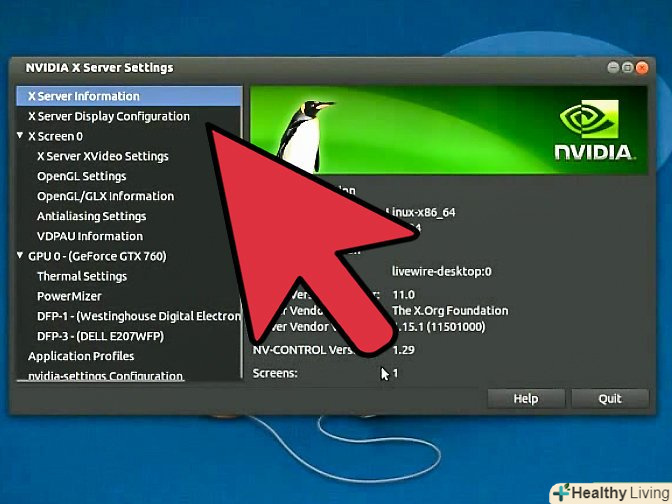Image resolution: width=672 pixels, height=504 pixels.
Task: Open OpenGL Settings page
Action: point(81,176)
